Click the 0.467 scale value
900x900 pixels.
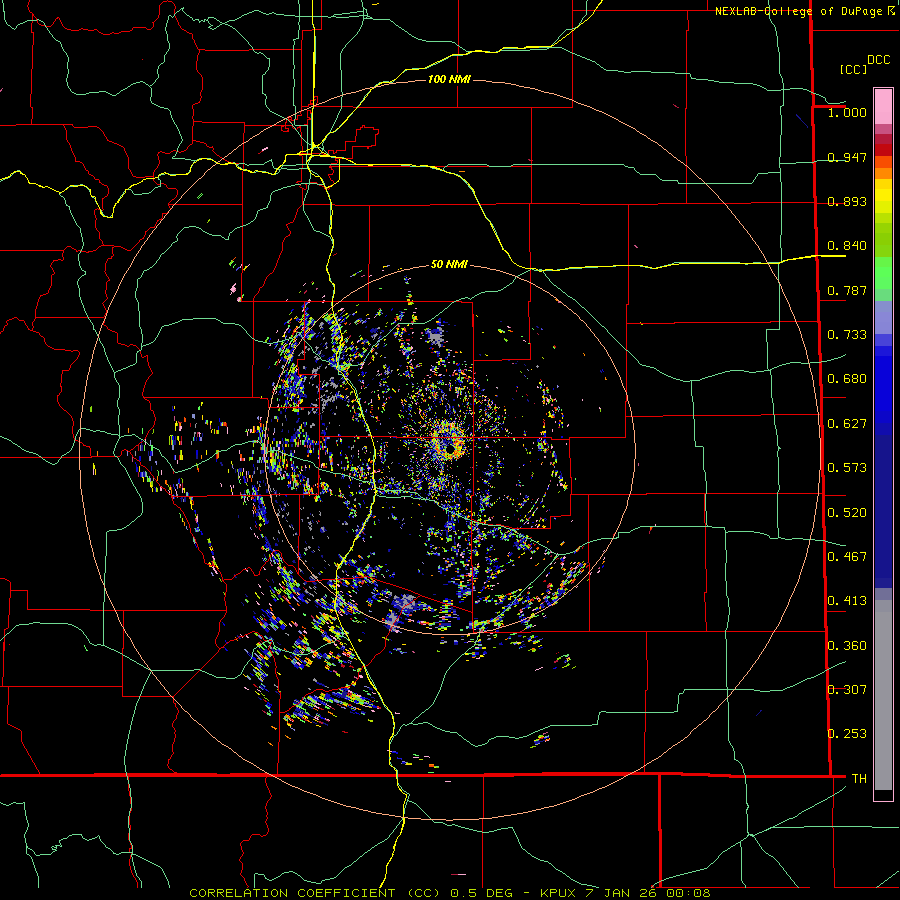847,557
